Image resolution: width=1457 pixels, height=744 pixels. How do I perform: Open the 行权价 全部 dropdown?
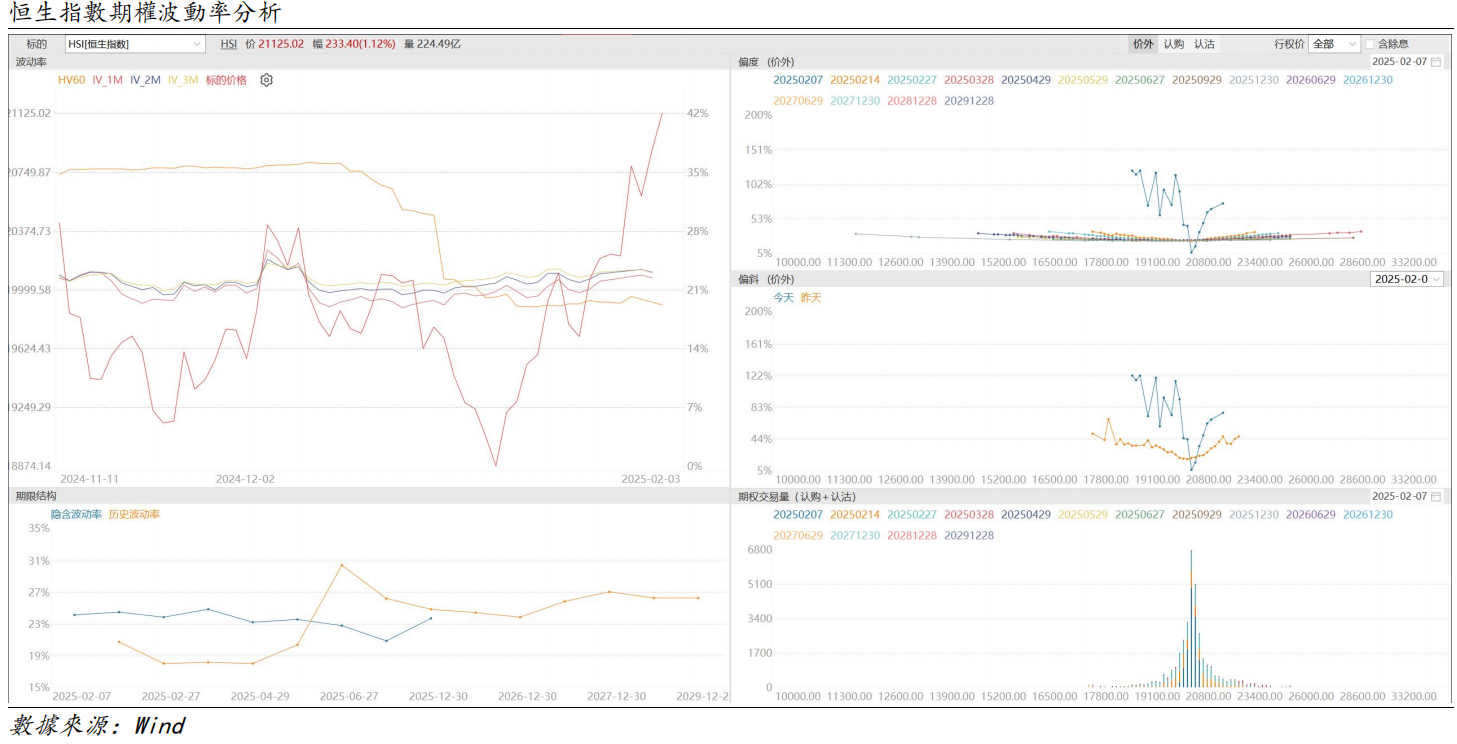[x=1352, y=44]
